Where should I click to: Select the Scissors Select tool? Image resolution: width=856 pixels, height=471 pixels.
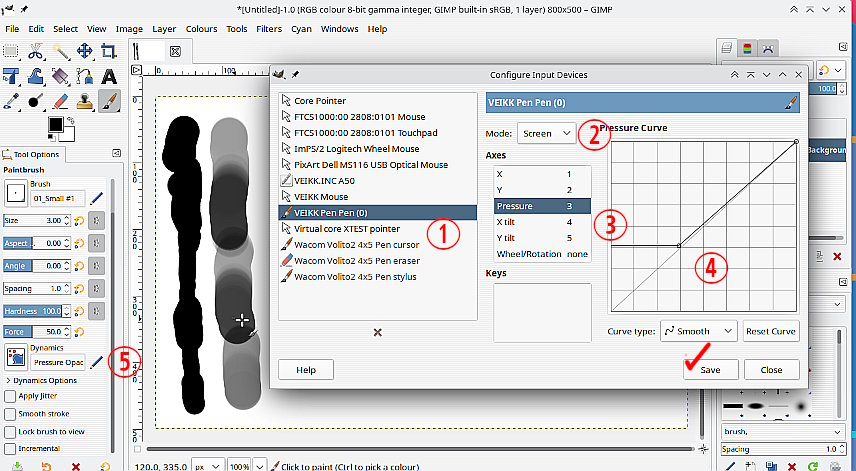35,52
